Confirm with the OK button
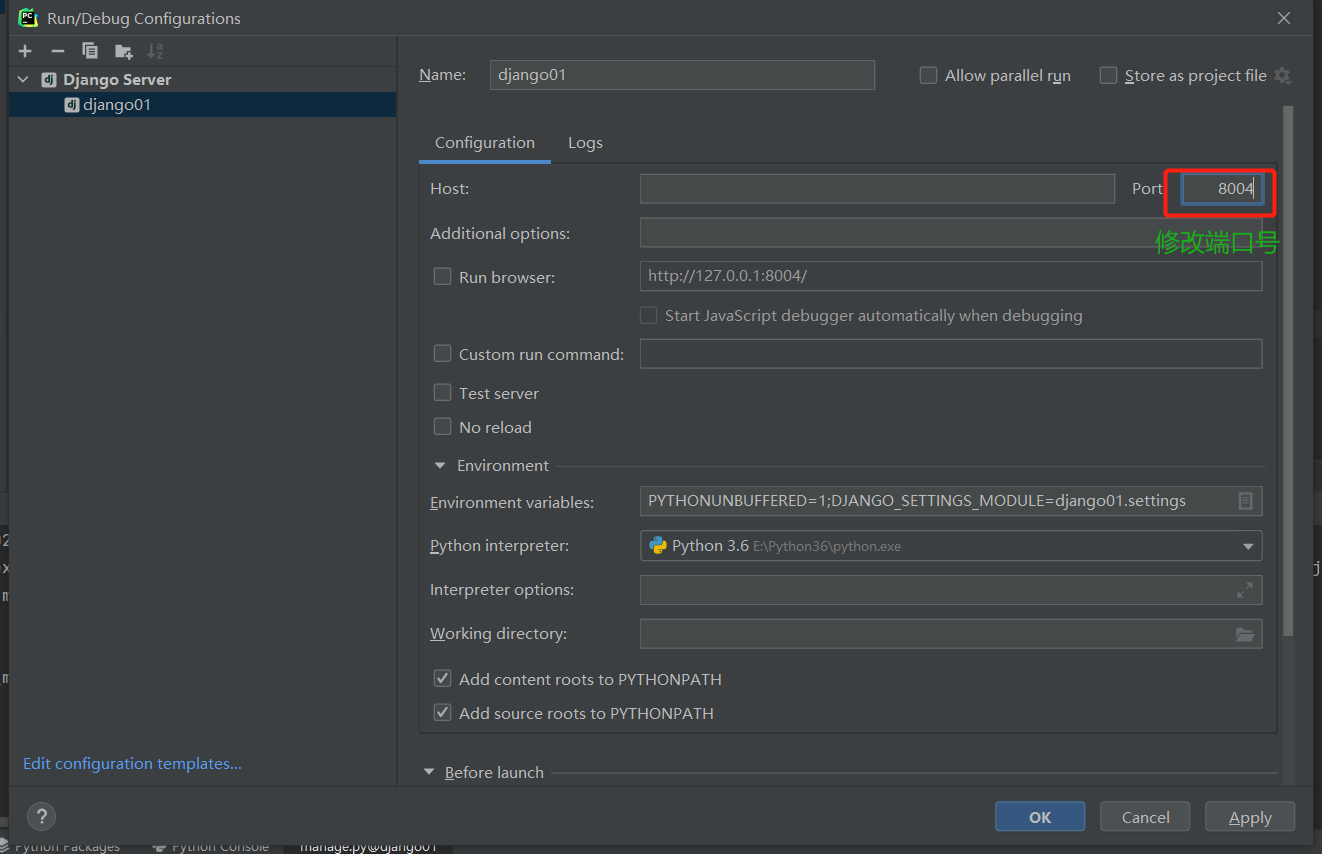The image size is (1322, 854). pos(1040,817)
